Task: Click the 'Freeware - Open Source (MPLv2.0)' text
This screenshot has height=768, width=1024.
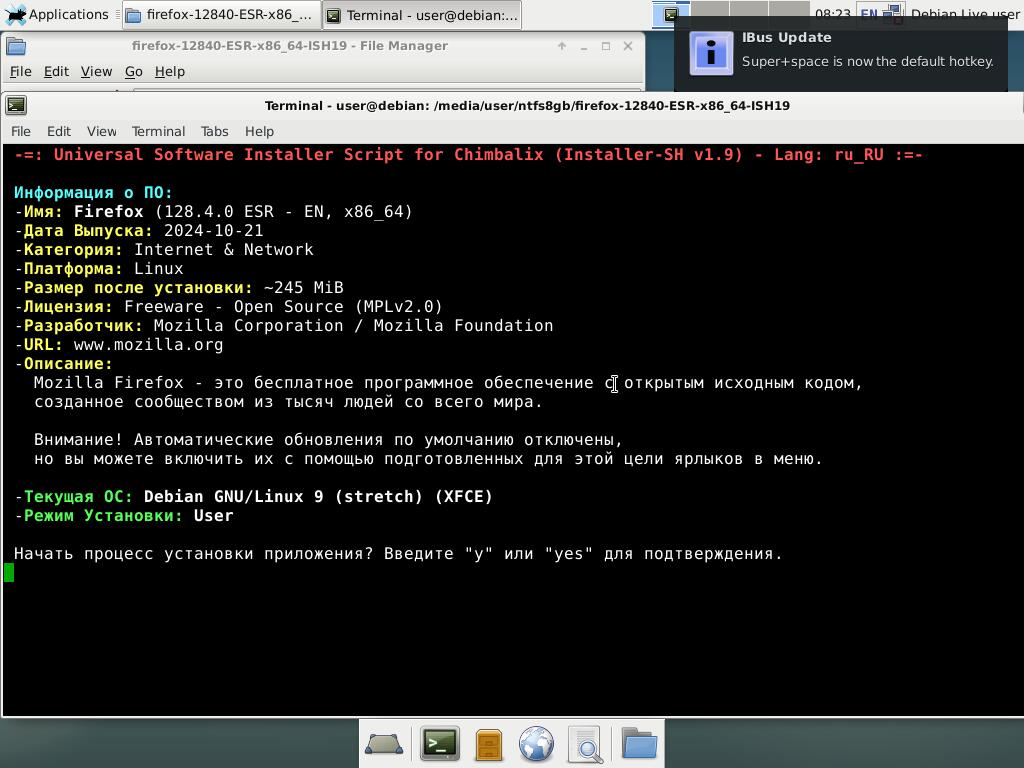Action: 283,306
